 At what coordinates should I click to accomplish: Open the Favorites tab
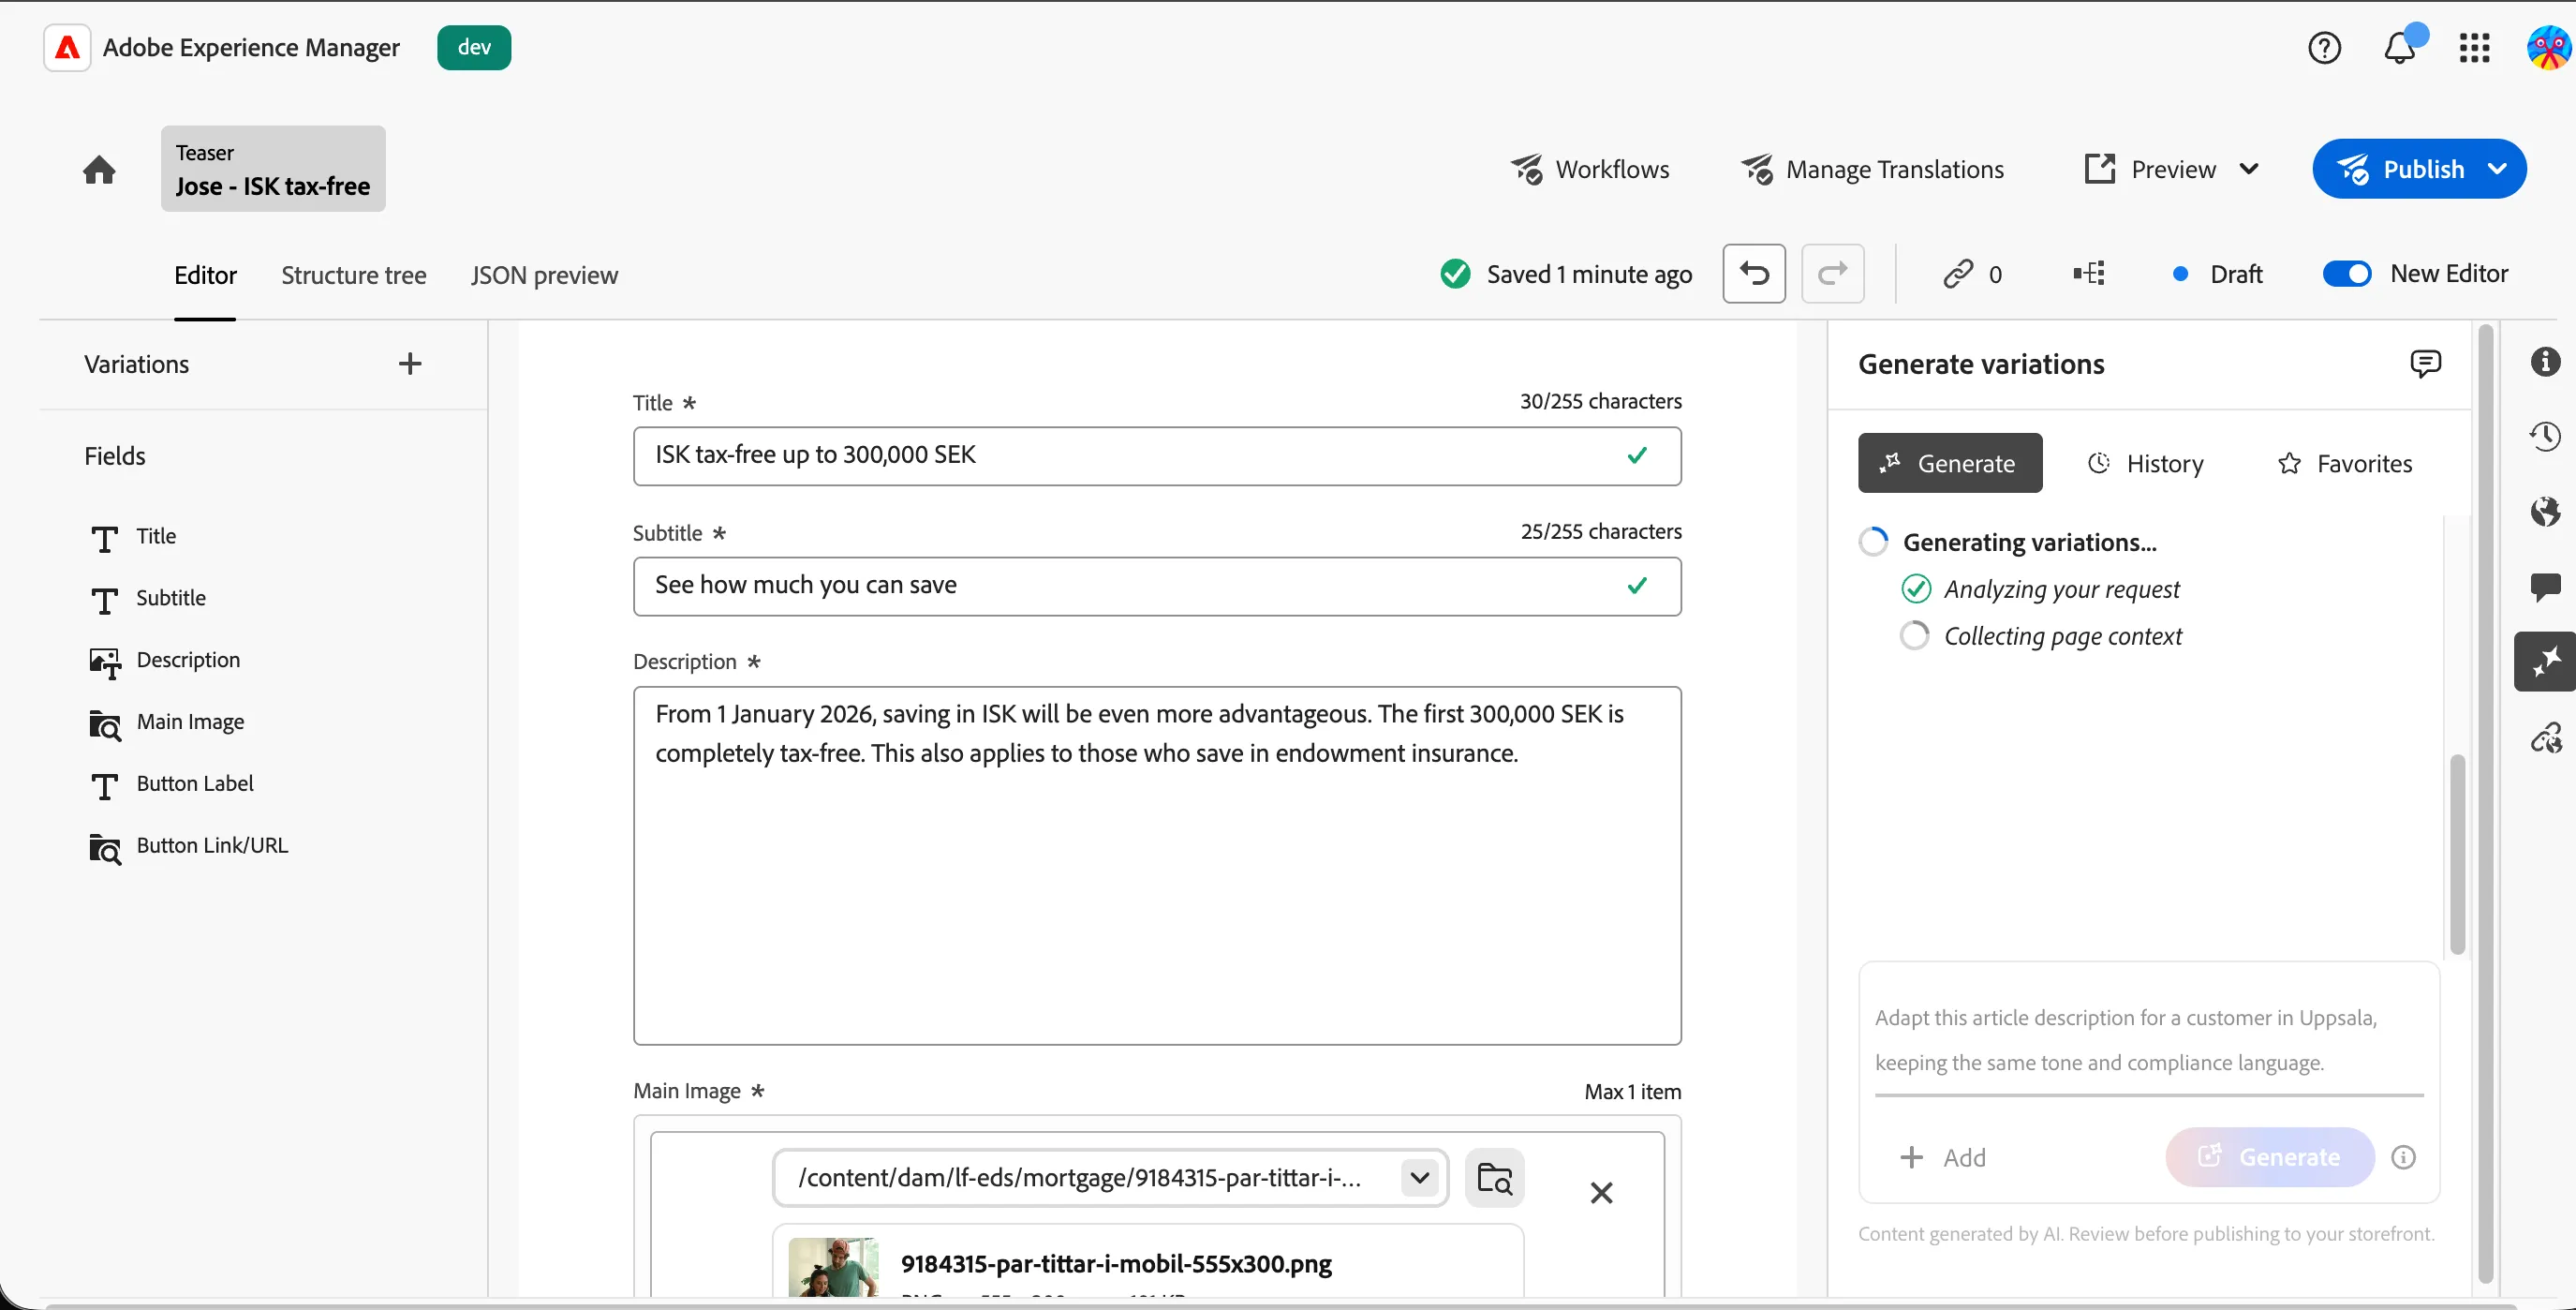point(2345,463)
